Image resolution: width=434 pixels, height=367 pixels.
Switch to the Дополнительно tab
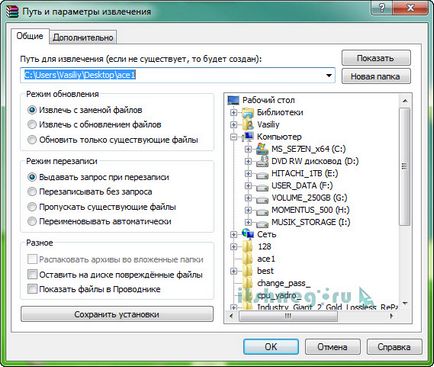[x=83, y=37]
